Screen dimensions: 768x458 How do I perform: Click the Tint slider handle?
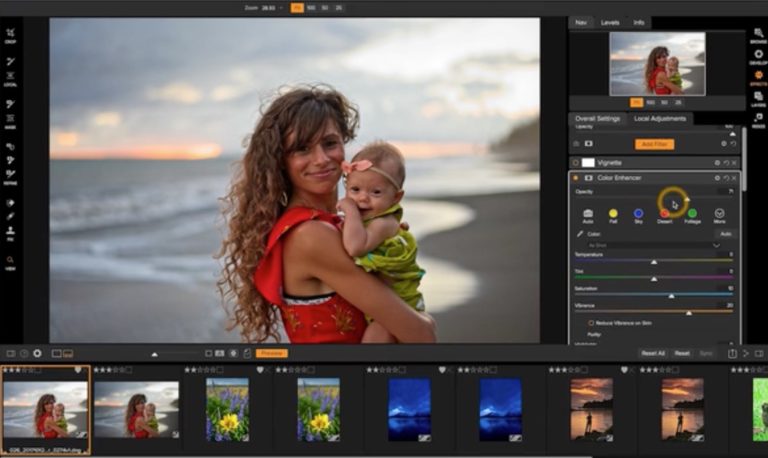point(654,279)
